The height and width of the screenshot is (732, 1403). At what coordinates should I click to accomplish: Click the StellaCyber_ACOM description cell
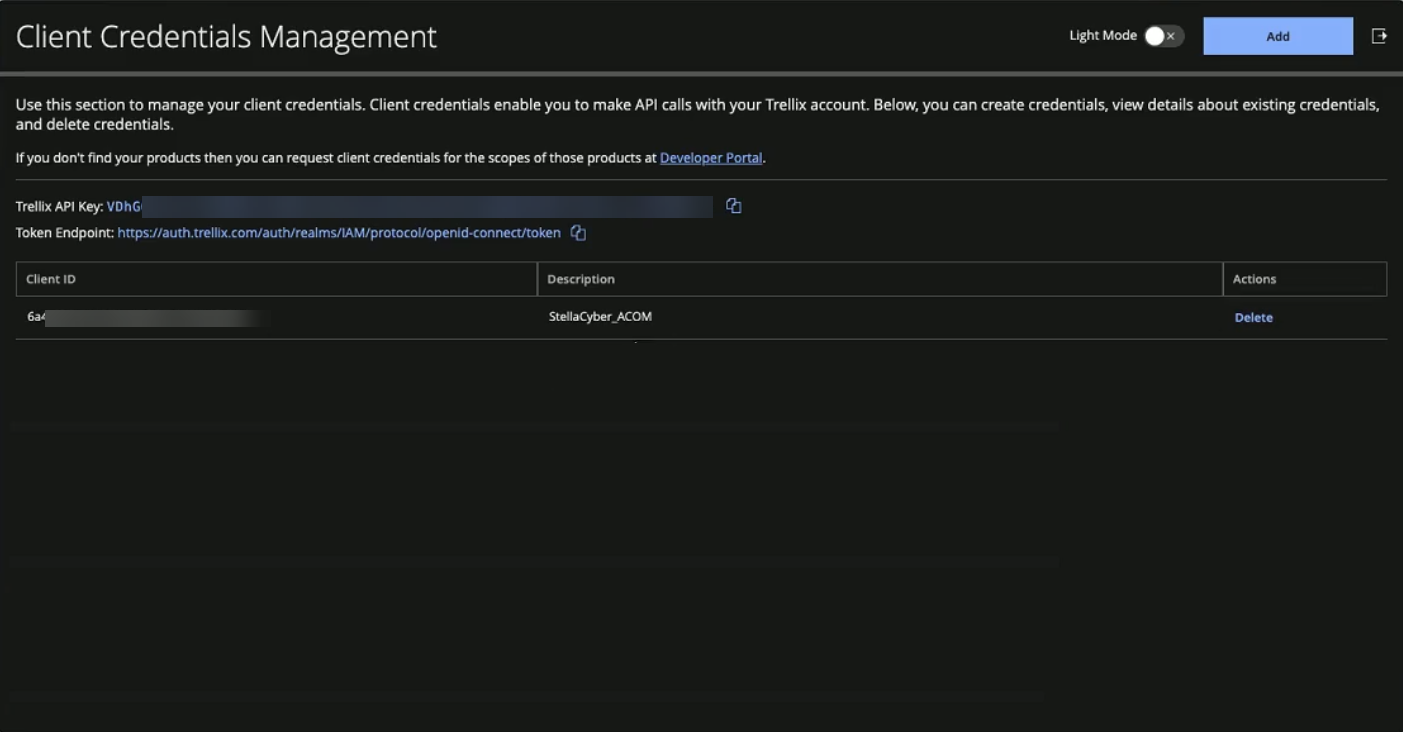[x=600, y=317]
